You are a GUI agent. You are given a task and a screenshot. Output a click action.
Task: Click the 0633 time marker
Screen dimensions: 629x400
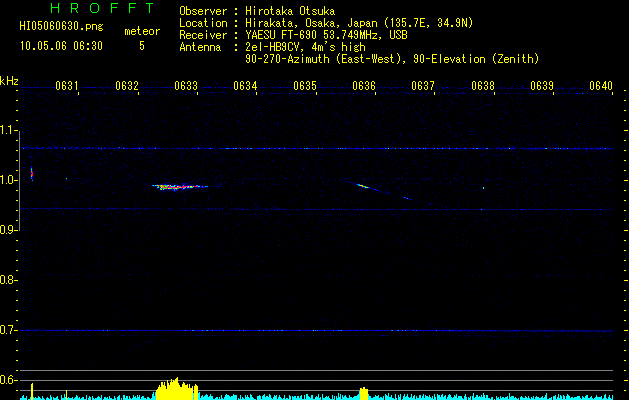click(186, 86)
